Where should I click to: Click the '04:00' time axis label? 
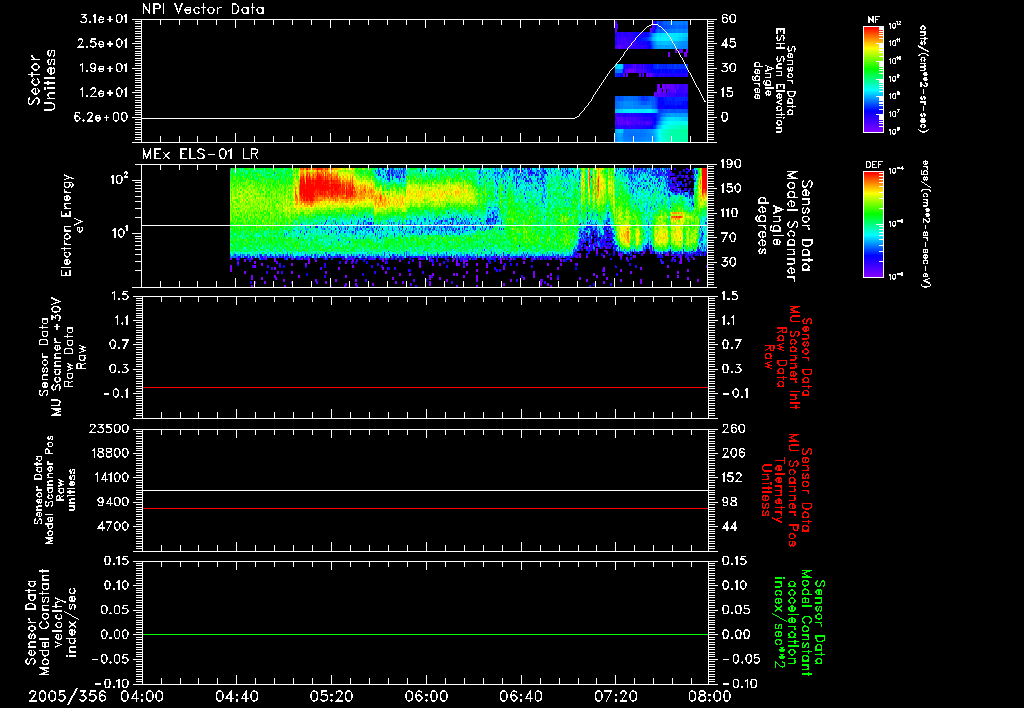tap(142, 696)
